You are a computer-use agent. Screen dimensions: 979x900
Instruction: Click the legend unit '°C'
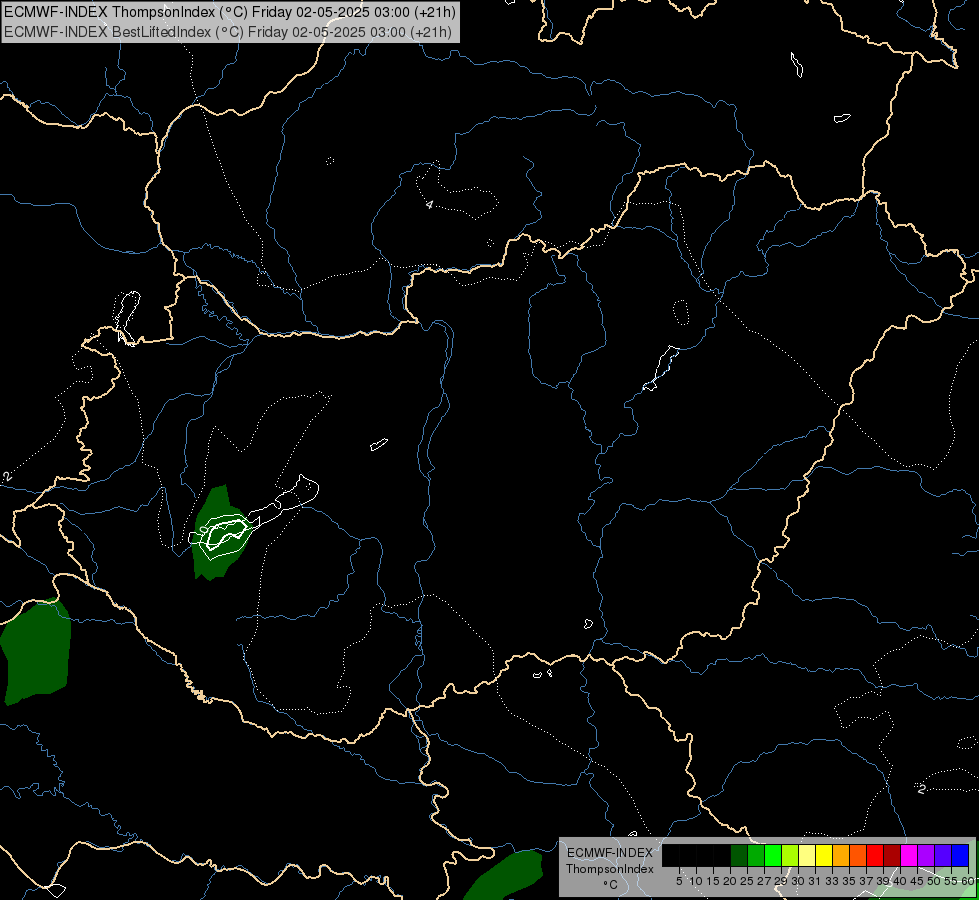click(609, 884)
